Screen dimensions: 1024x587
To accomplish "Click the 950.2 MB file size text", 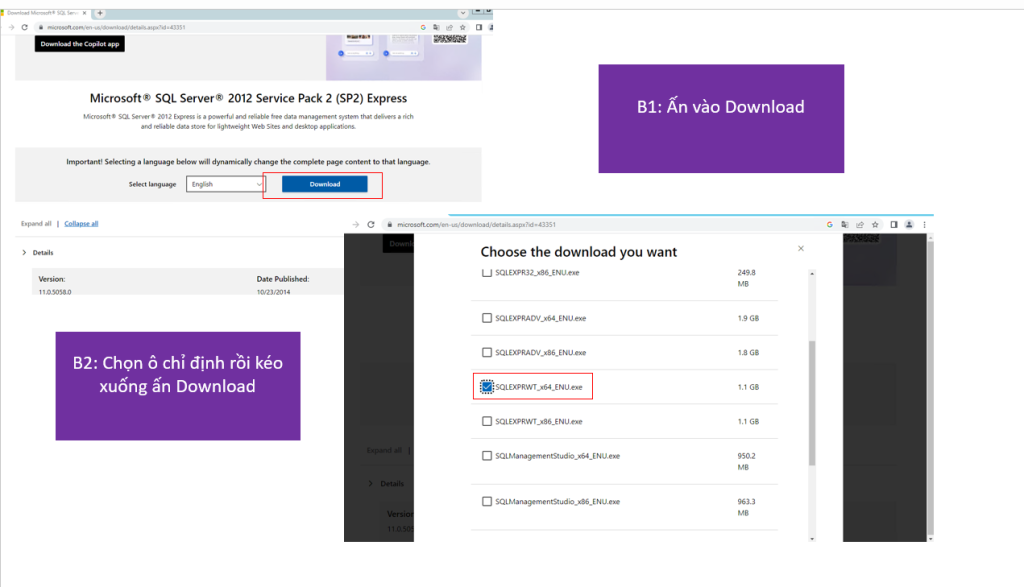I will (x=746, y=462).
